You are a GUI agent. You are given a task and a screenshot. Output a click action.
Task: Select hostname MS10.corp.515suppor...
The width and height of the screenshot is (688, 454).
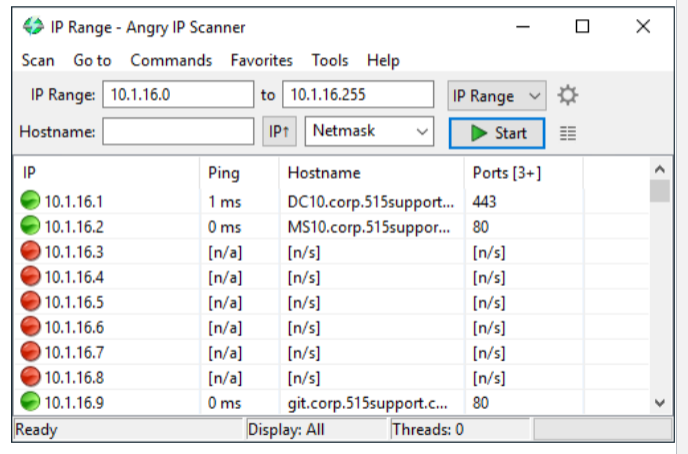coord(369,227)
